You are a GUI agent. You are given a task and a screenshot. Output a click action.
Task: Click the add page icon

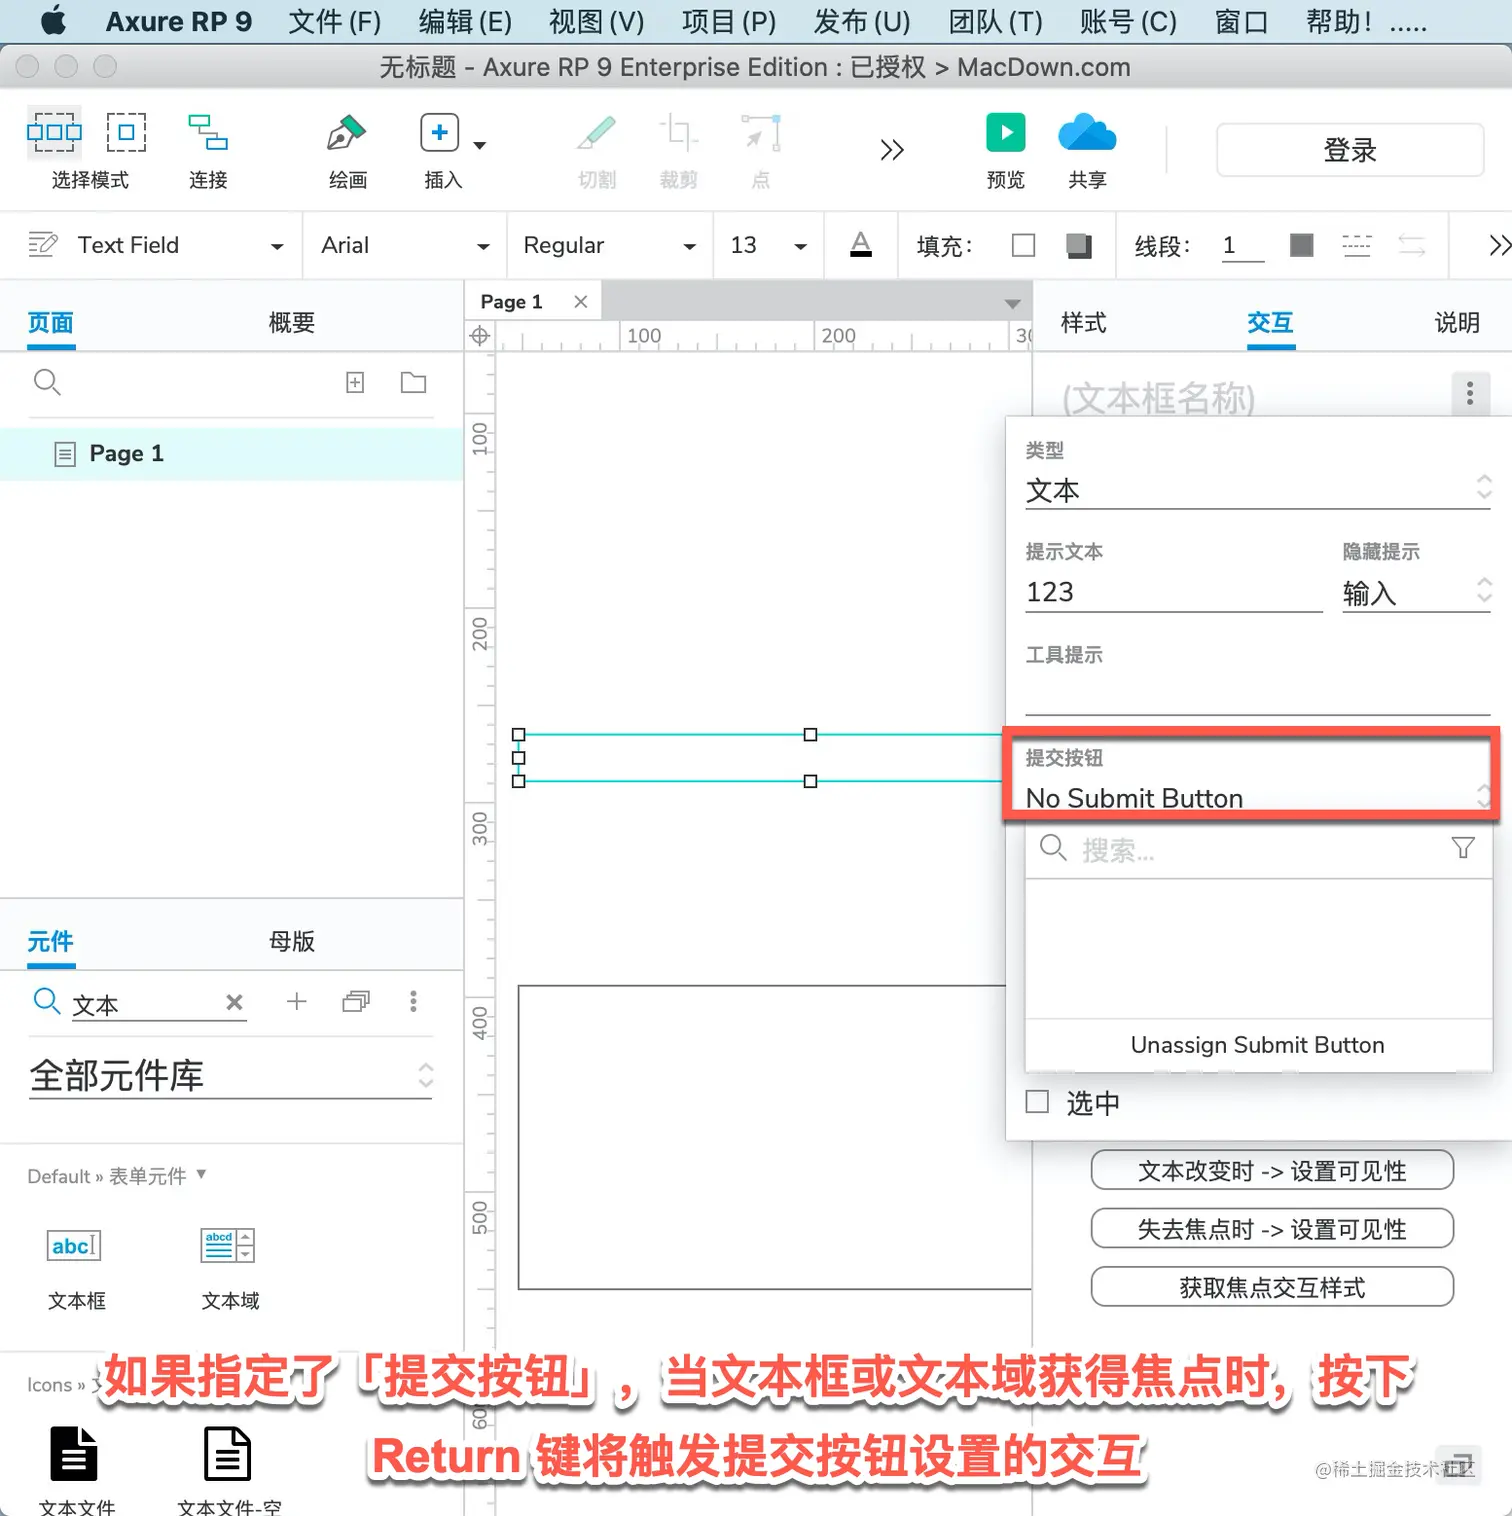[x=355, y=382]
